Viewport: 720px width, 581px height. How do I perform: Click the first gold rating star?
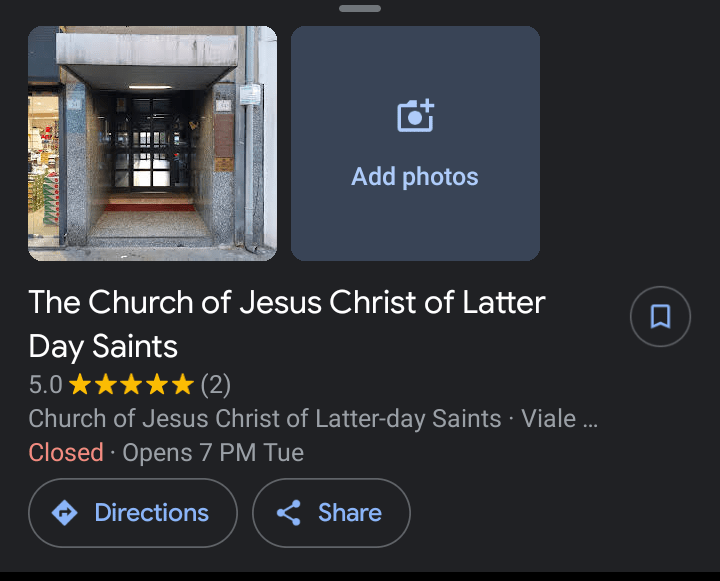[x=80, y=384]
